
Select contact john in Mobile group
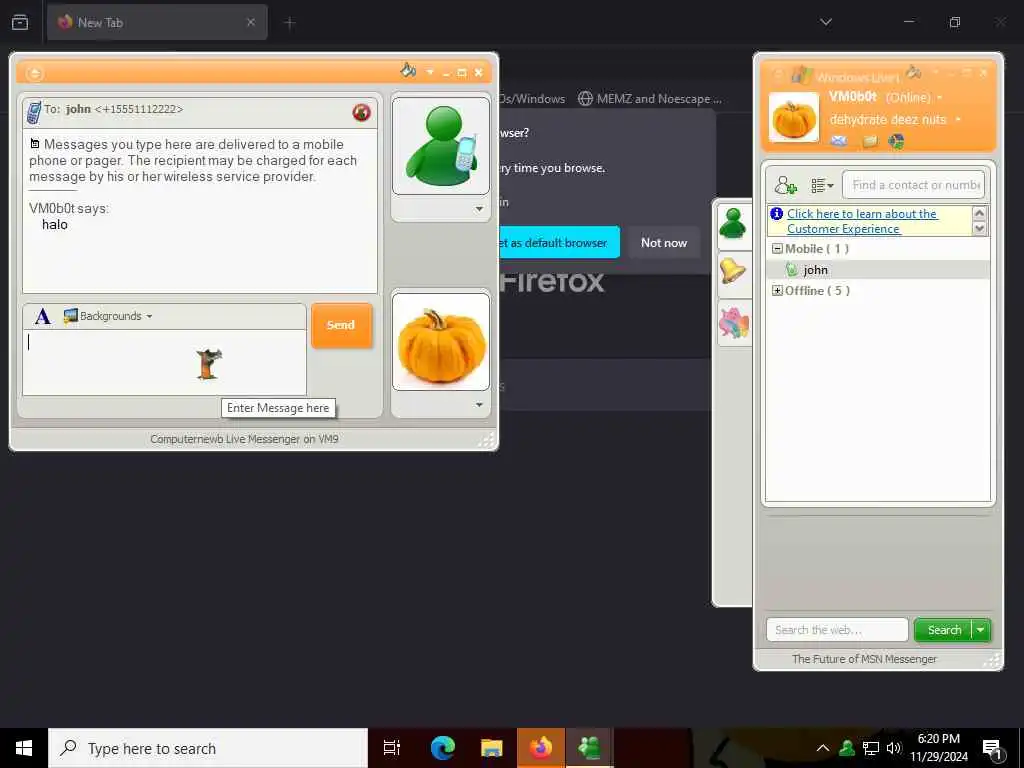coord(878,270)
